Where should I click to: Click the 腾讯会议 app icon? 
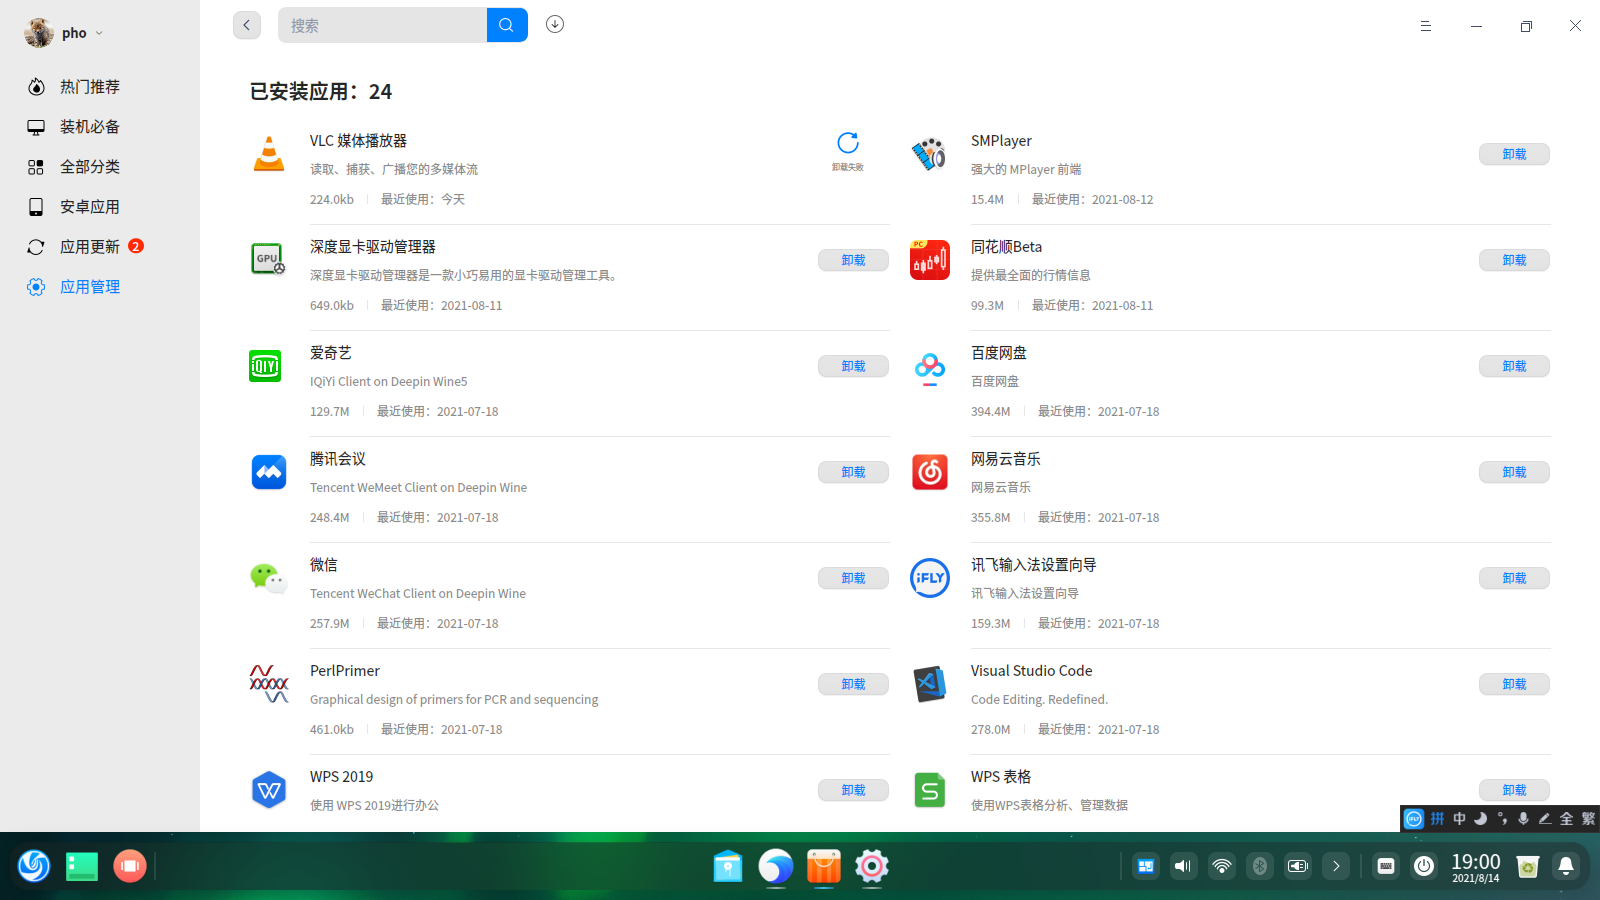click(x=269, y=471)
